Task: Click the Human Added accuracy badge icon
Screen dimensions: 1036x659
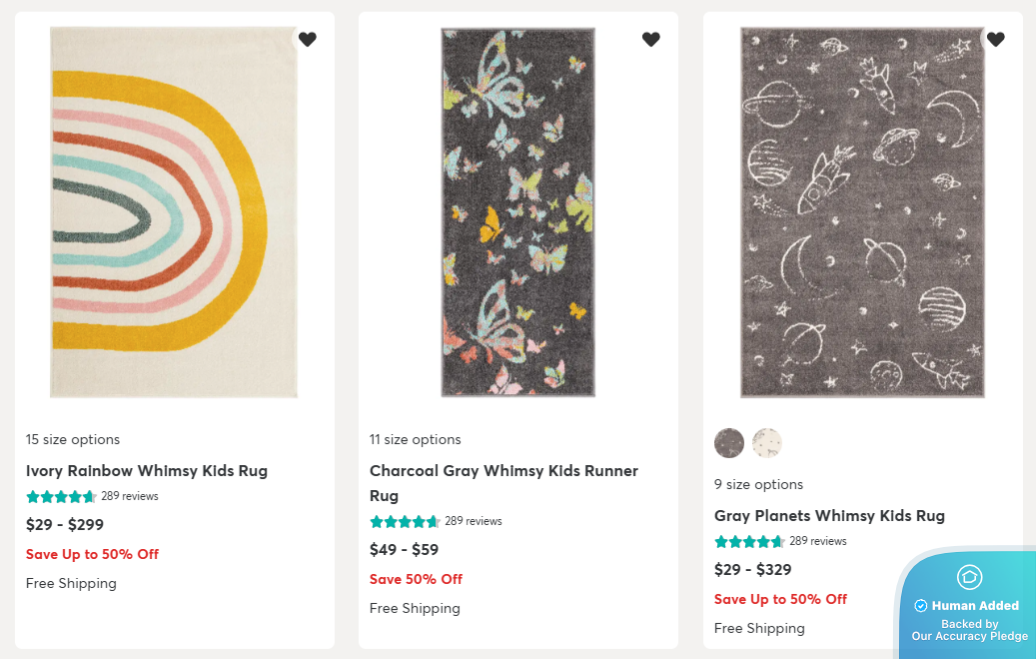Action: (969, 578)
